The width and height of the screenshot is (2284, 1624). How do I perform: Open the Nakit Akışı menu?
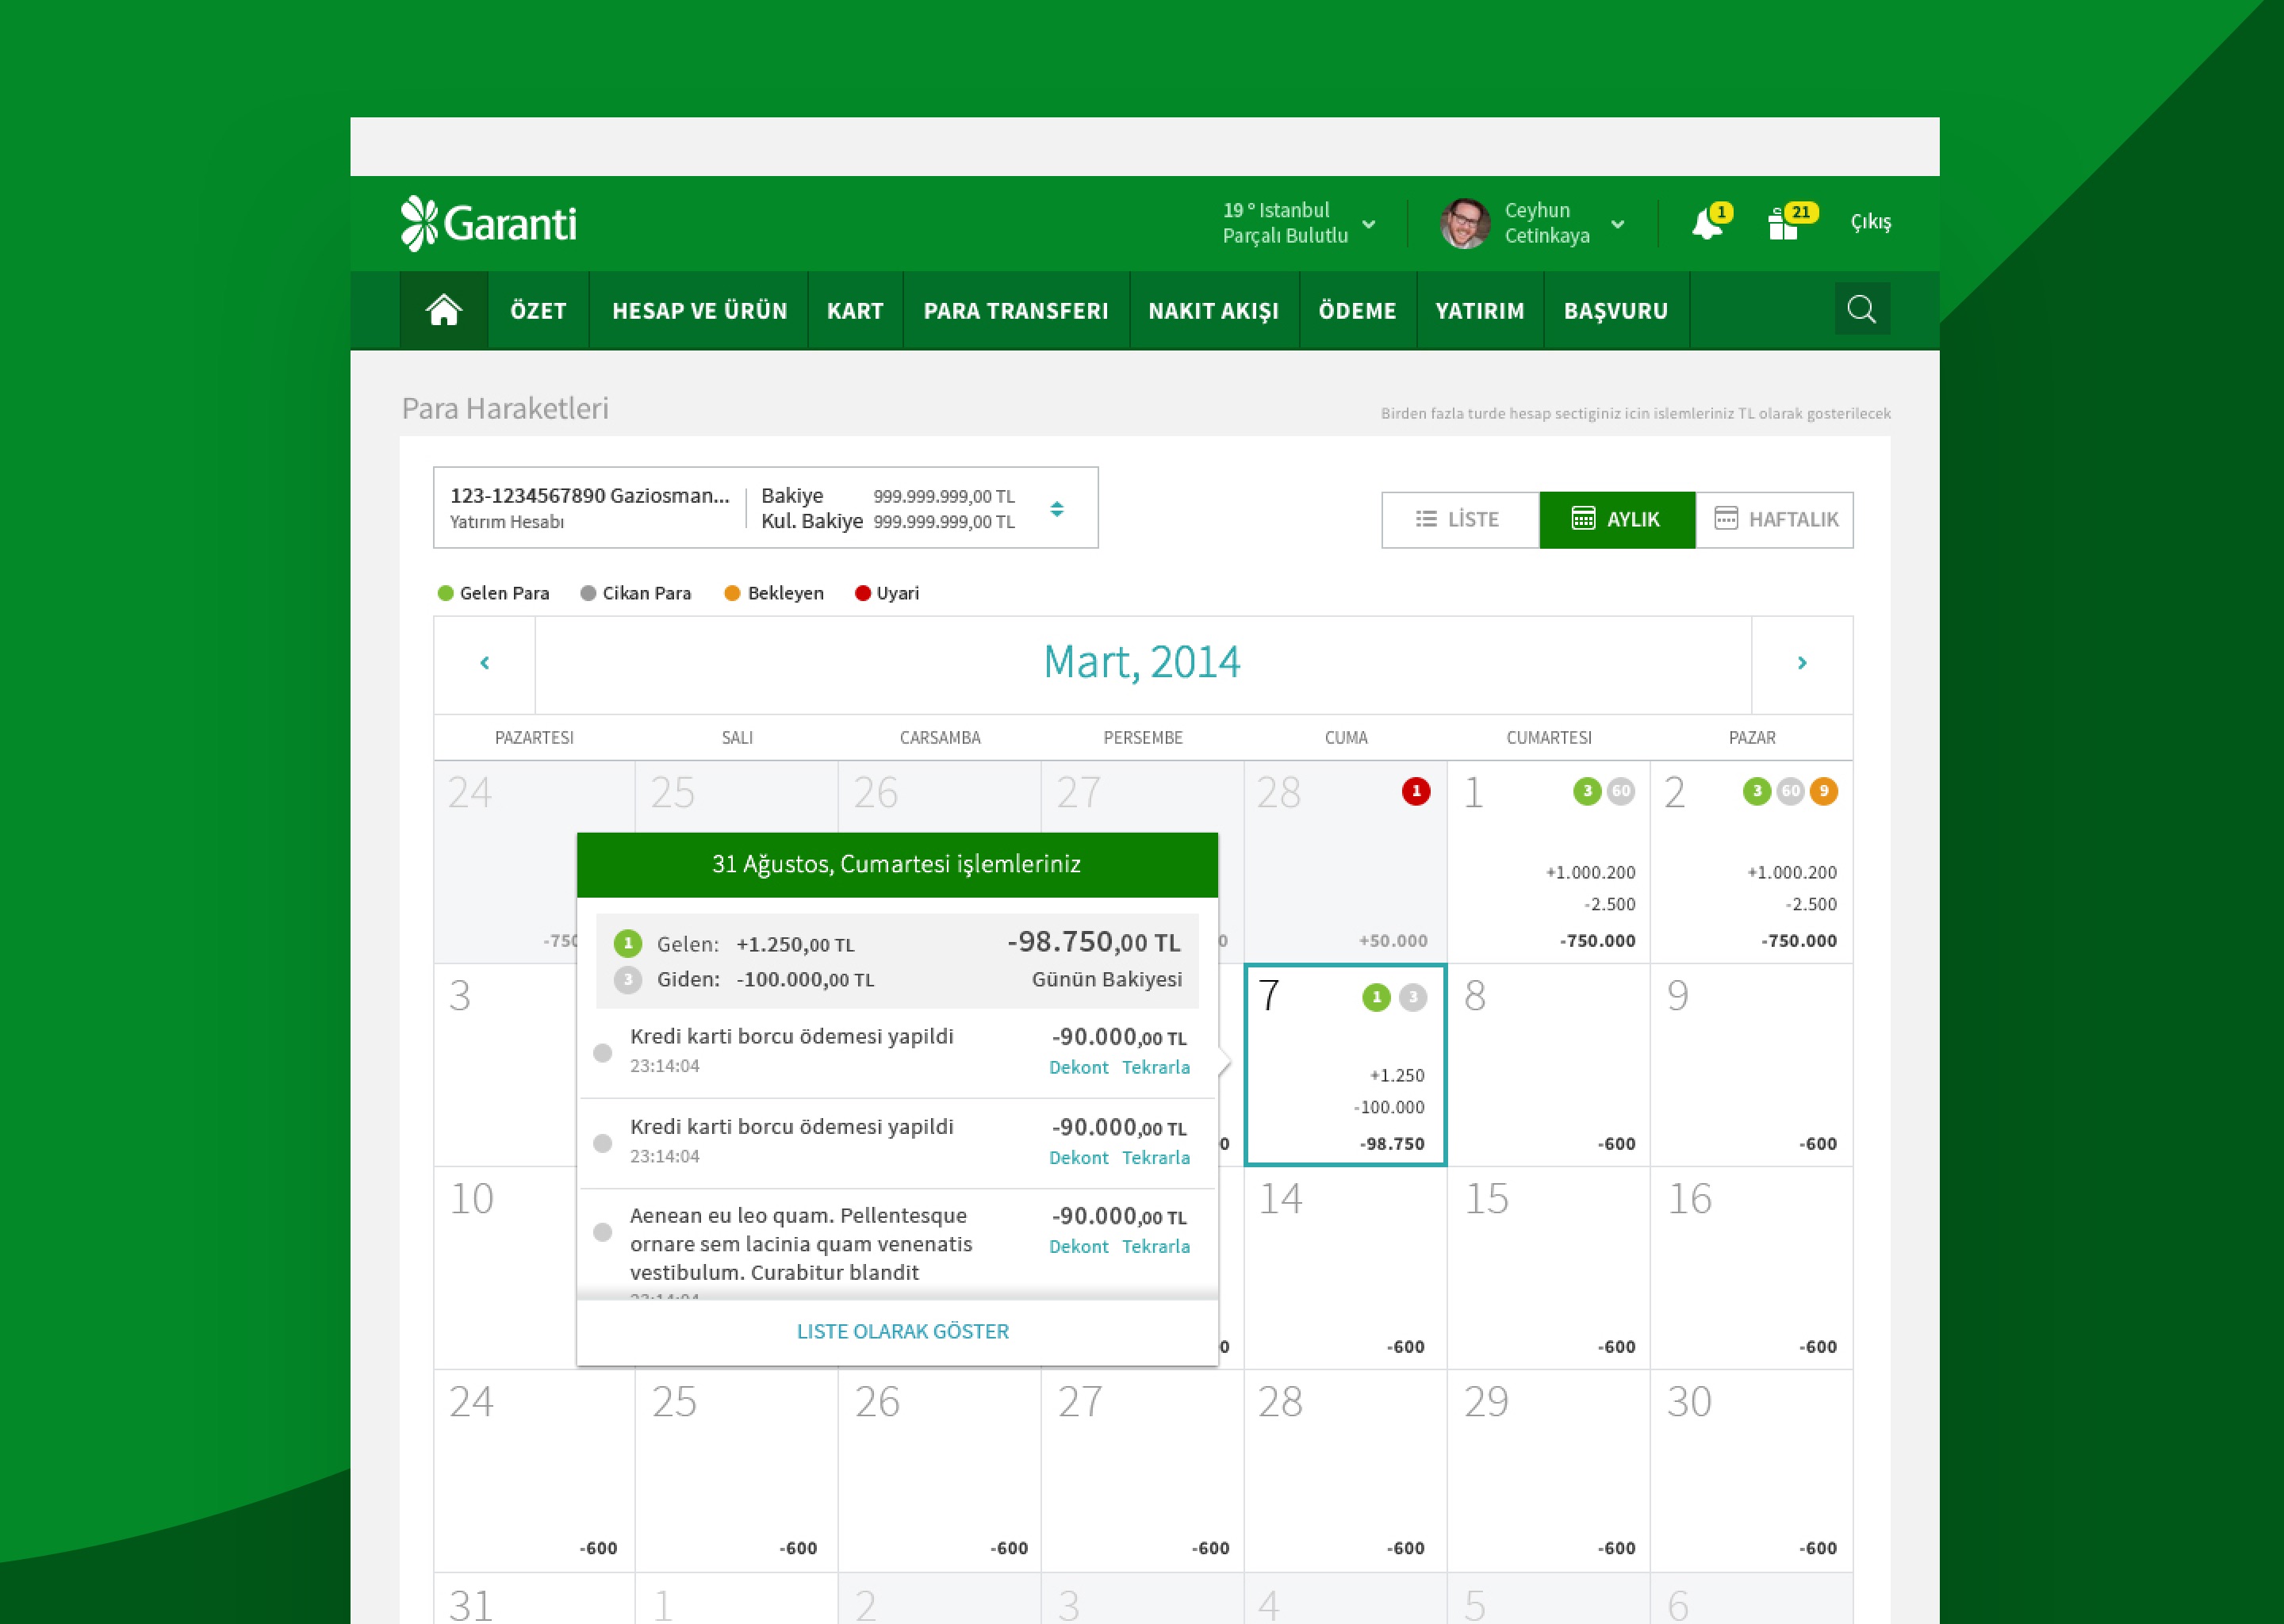pos(1213,311)
